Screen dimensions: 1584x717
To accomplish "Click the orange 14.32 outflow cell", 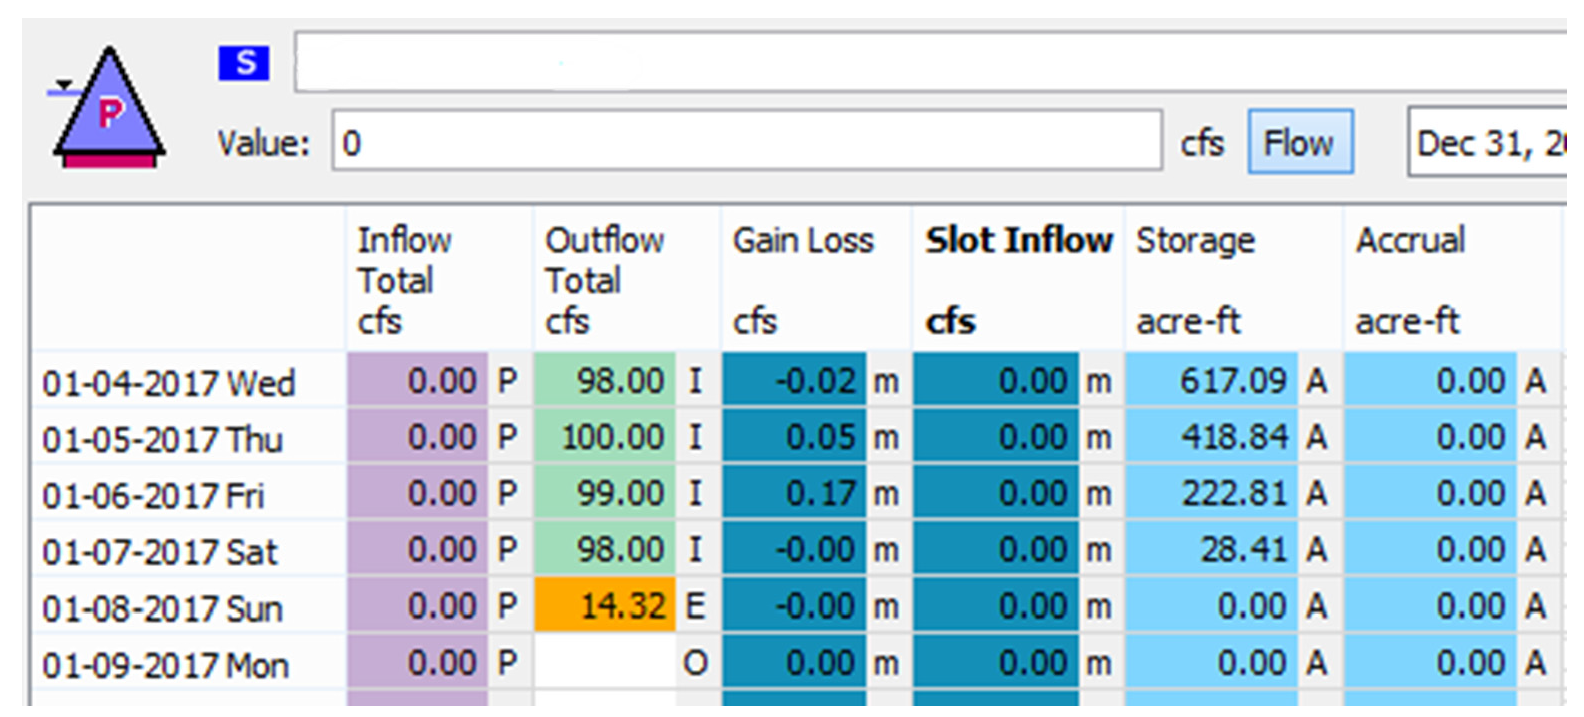I will 605,606.
